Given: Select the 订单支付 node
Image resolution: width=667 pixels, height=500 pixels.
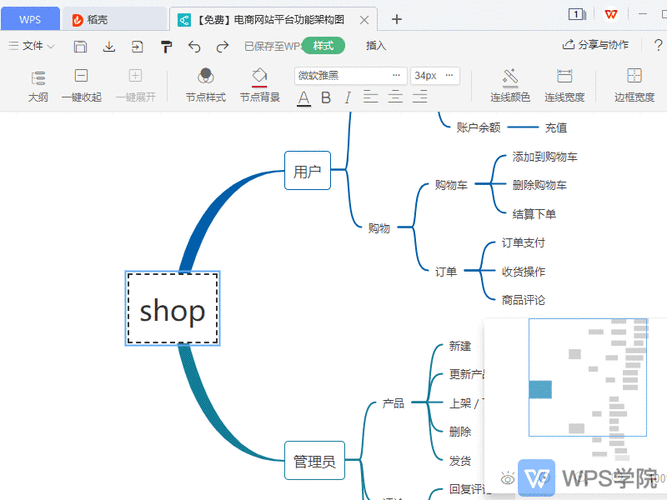Looking at the screenshot, I should tap(523, 243).
